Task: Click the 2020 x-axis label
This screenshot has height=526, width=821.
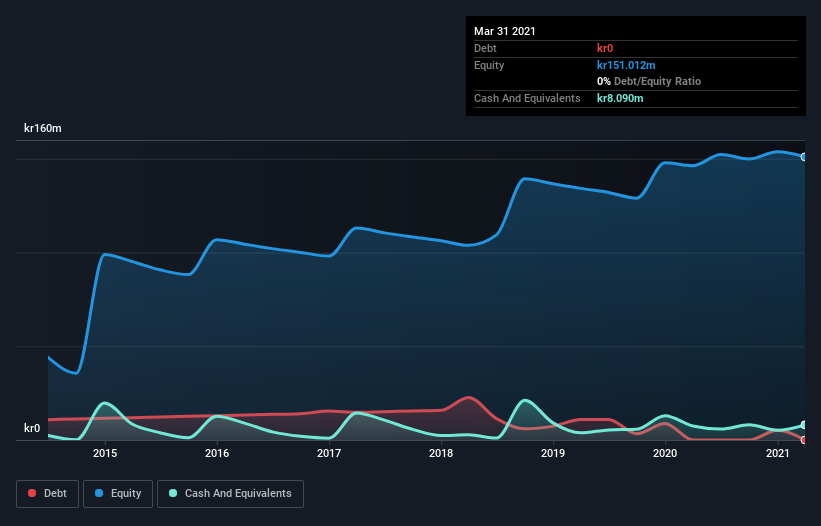Action: tap(665, 453)
